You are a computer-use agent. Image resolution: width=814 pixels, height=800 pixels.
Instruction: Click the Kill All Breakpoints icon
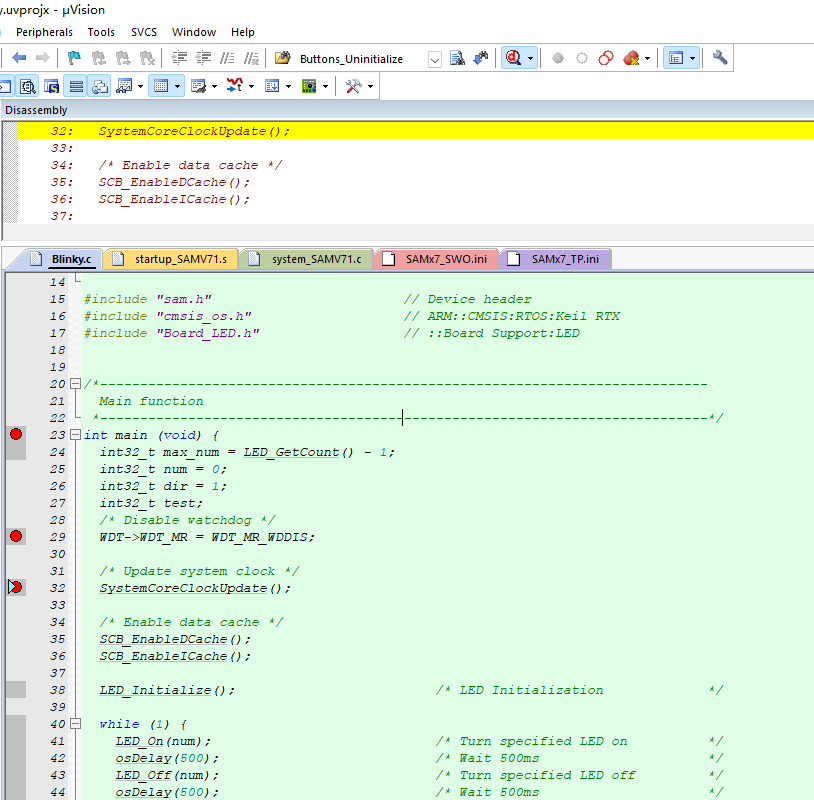pos(631,58)
